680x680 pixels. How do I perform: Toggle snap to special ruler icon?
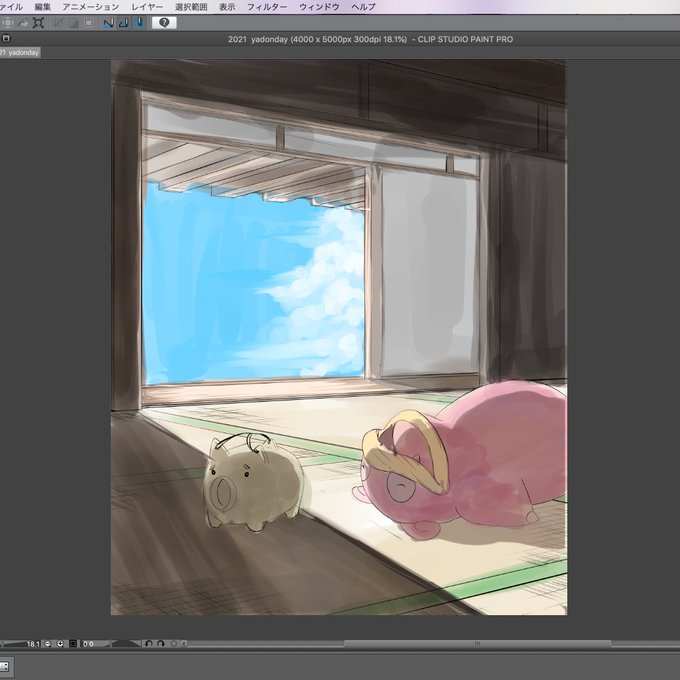pyautogui.click(x=124, y=23)
